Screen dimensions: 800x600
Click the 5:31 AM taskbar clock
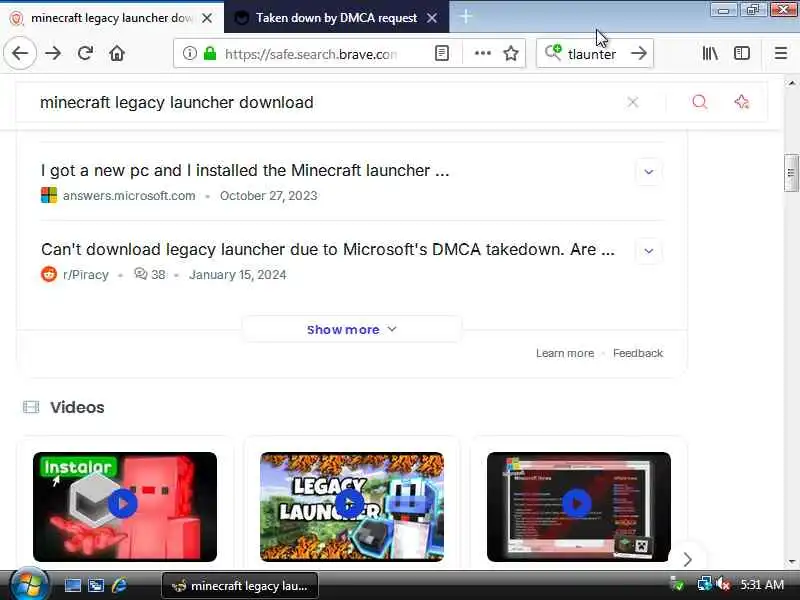click(x=762, y=585)
